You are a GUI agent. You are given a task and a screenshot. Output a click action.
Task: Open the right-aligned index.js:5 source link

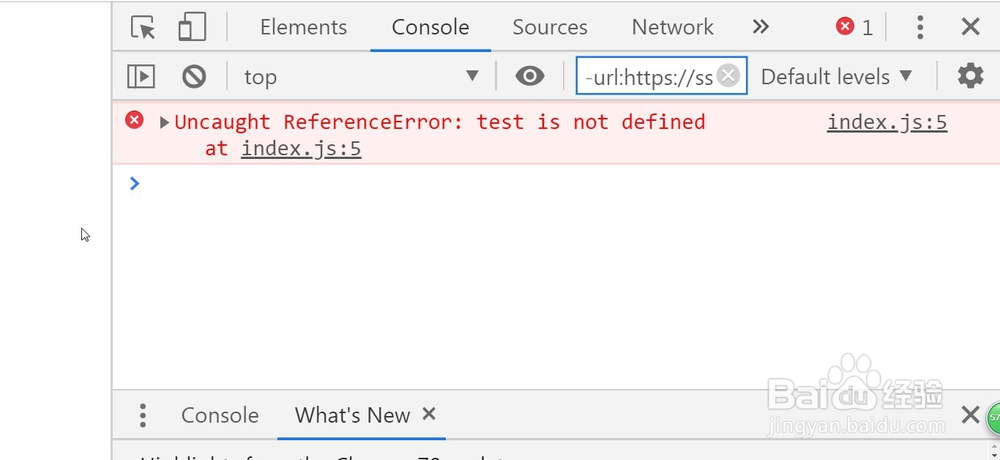(887, 122)
